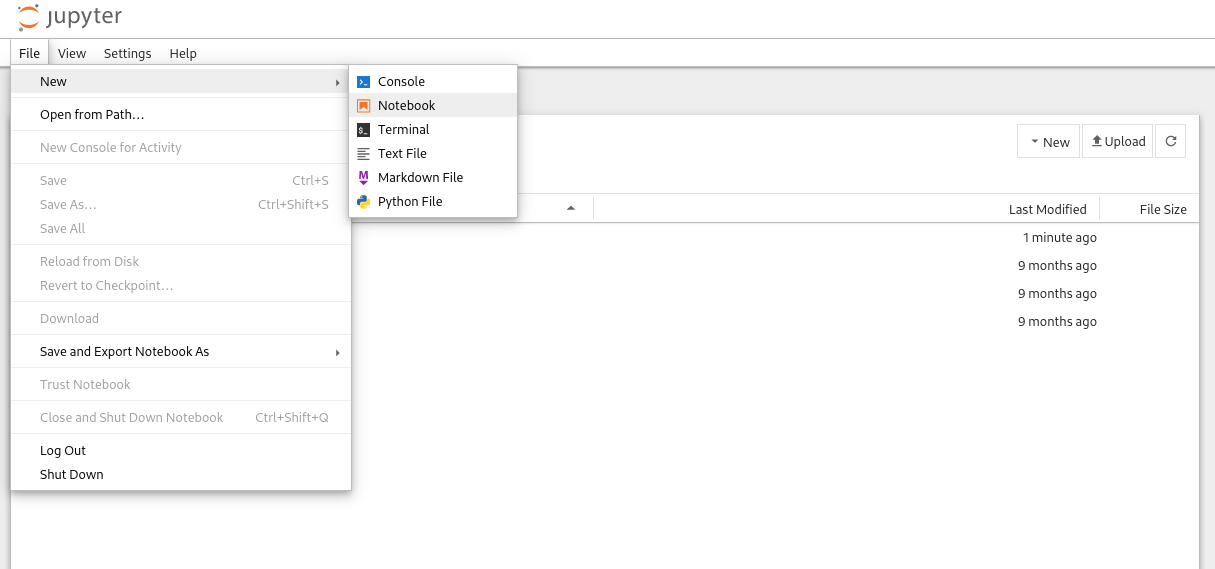The width and height of the screenshot is (1215, 569).
Task: Expand the New submenu in File menu
Action: tap(180, 82)
